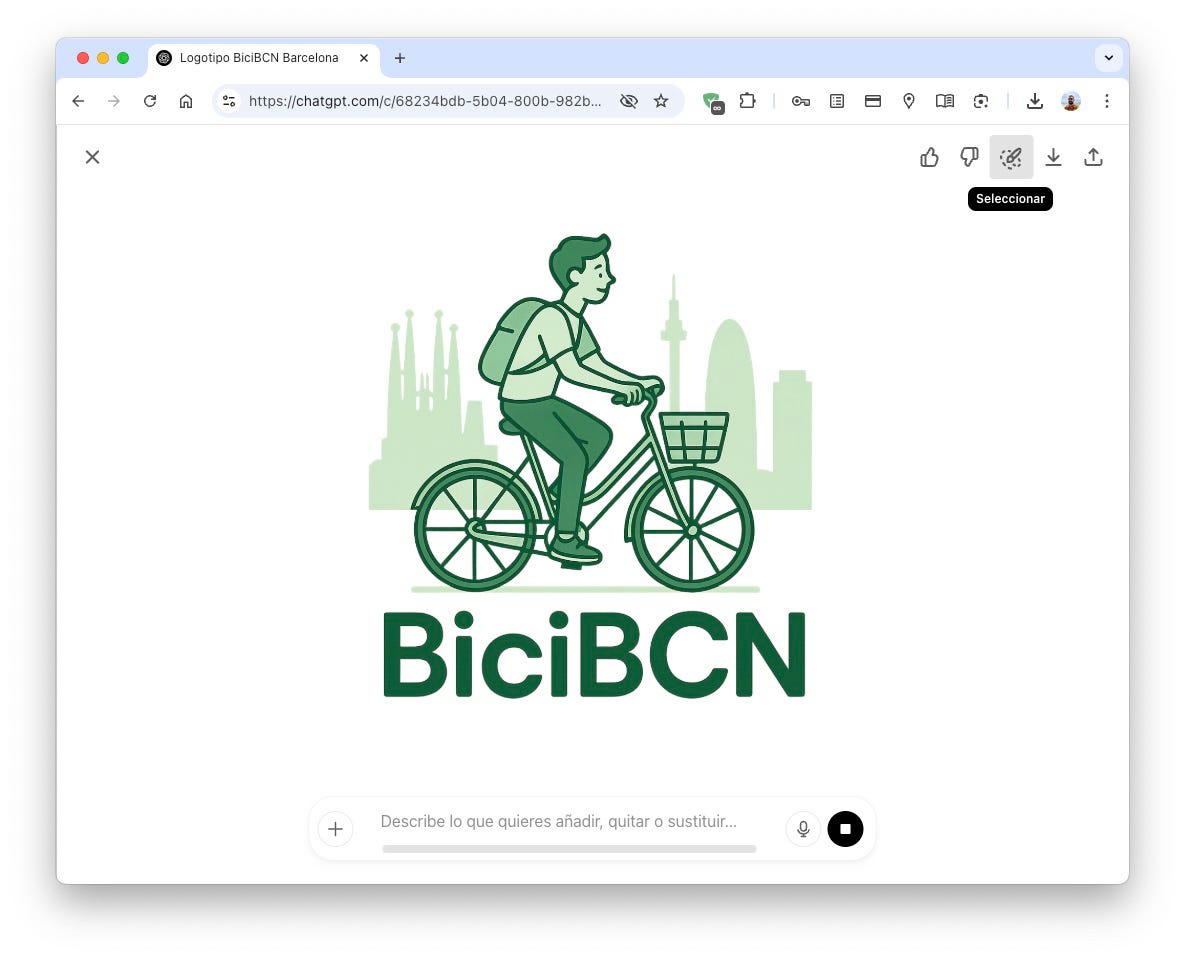The height and width of the screenshot is (958, 1185).
Task: Open browser downloads tray
Action: 1035,101
